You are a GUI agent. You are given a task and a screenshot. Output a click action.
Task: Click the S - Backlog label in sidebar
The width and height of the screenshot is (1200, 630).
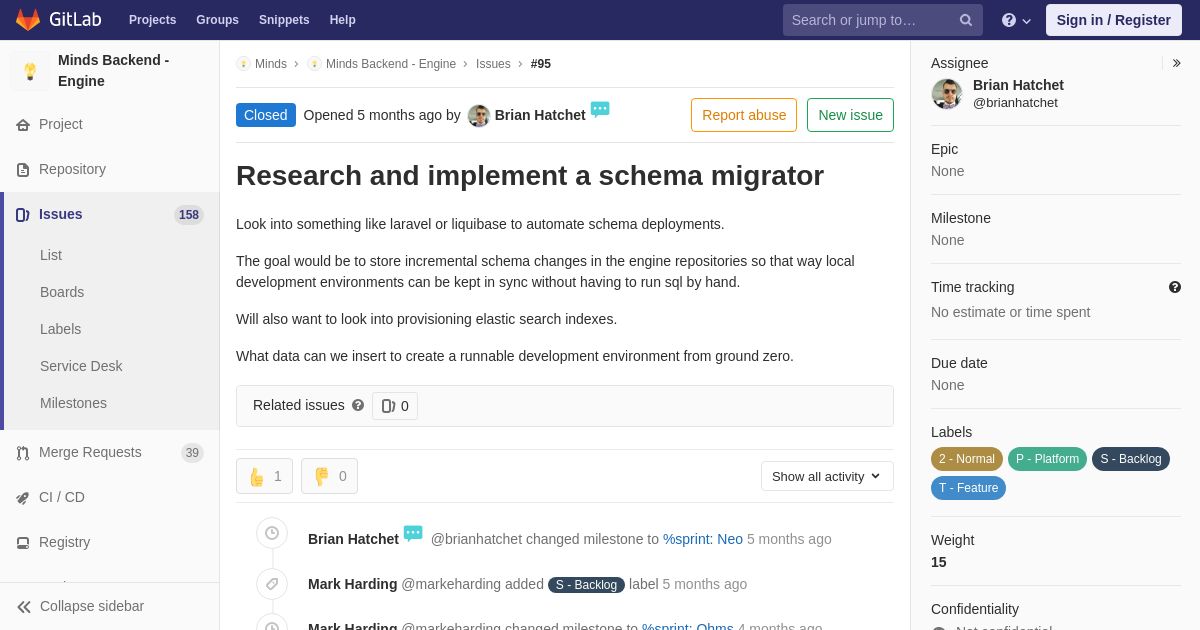[1131, 459]
